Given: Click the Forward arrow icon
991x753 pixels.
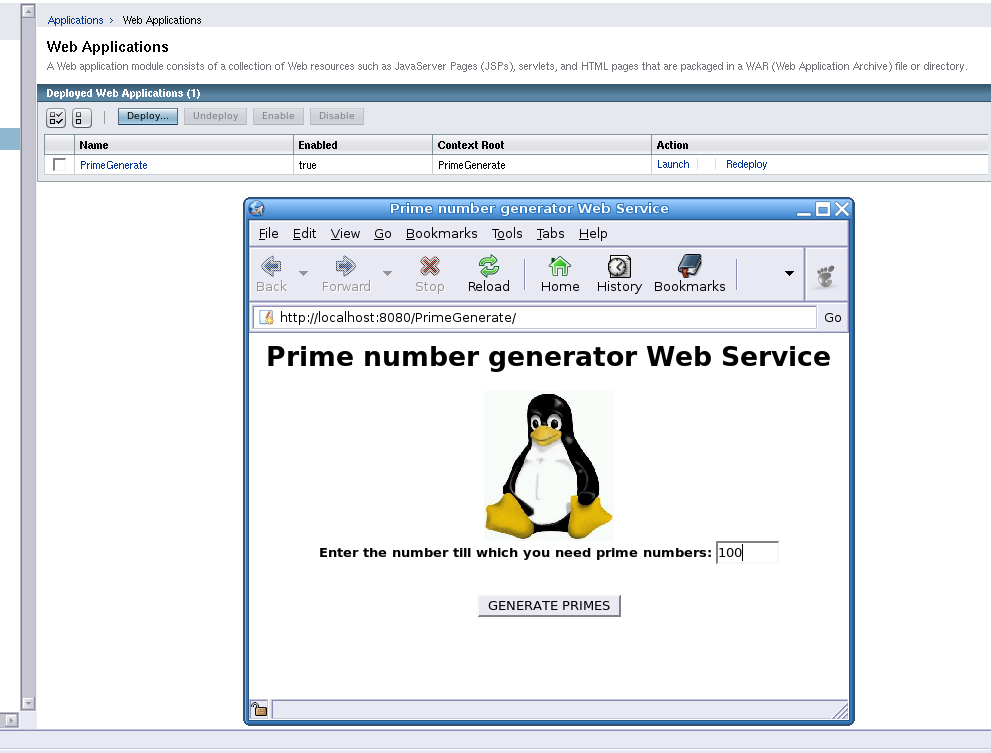Looking at the screenshot, I should click(x=346, y=266).
